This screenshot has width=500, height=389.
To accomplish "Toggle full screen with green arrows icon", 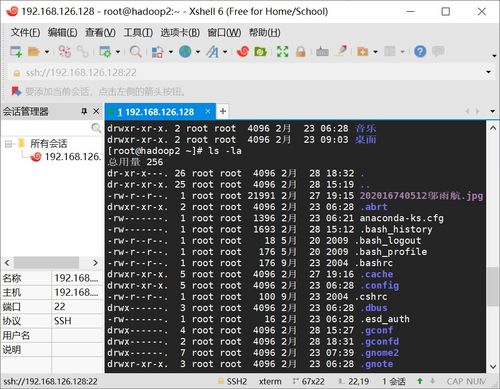I will click(282, 52).
